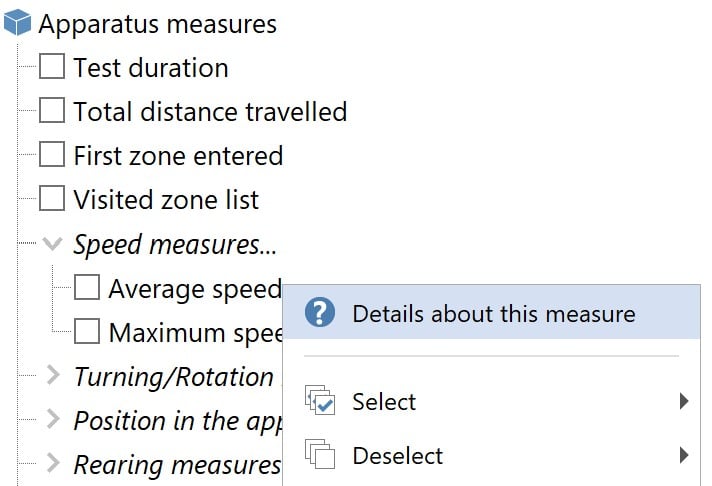Viewport: 712px width, 486px height.
Task: Collapse the Speed measures group
Action: (53, 244)
